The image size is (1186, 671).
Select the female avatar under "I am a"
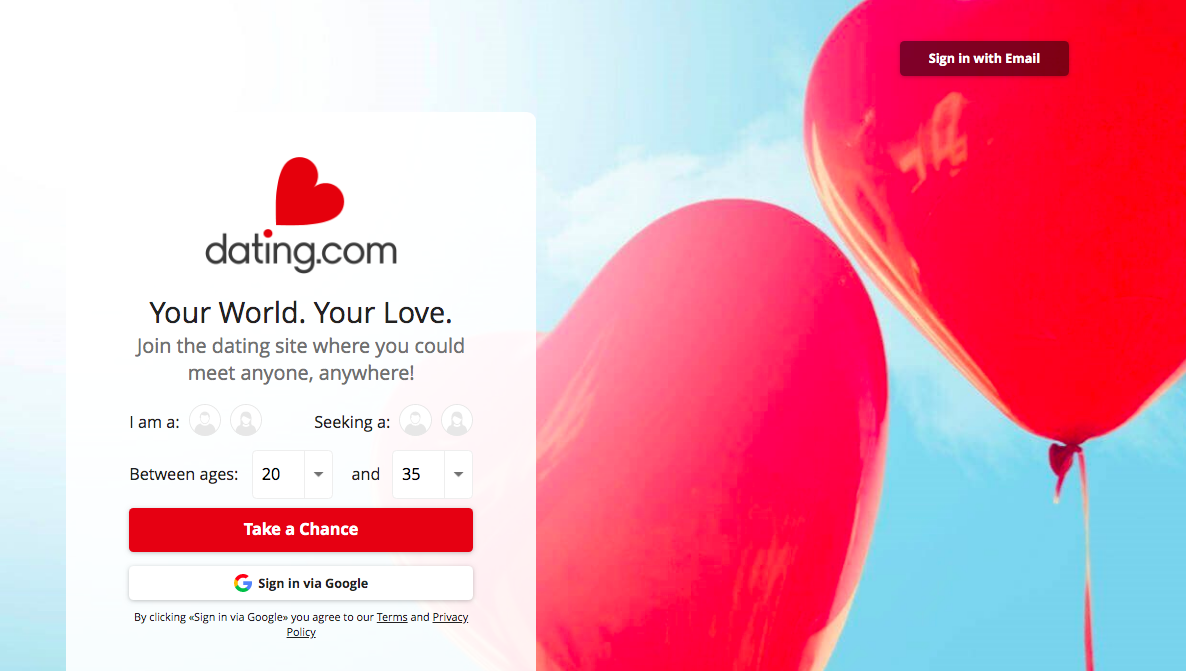246,421
